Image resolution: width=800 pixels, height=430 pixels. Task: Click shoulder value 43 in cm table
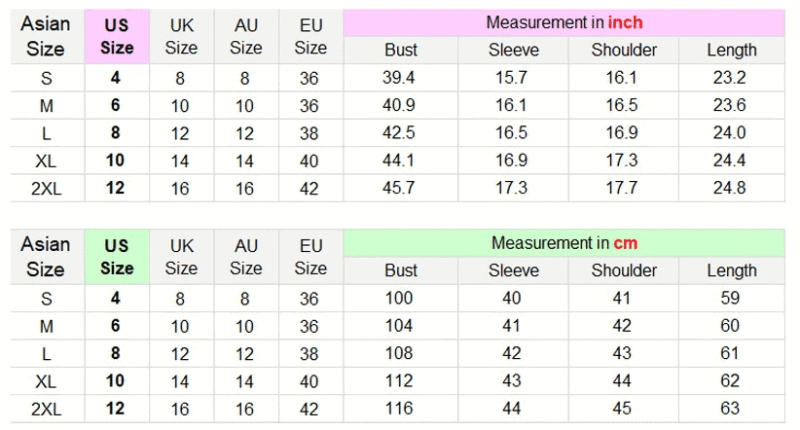tap(622, 353)
